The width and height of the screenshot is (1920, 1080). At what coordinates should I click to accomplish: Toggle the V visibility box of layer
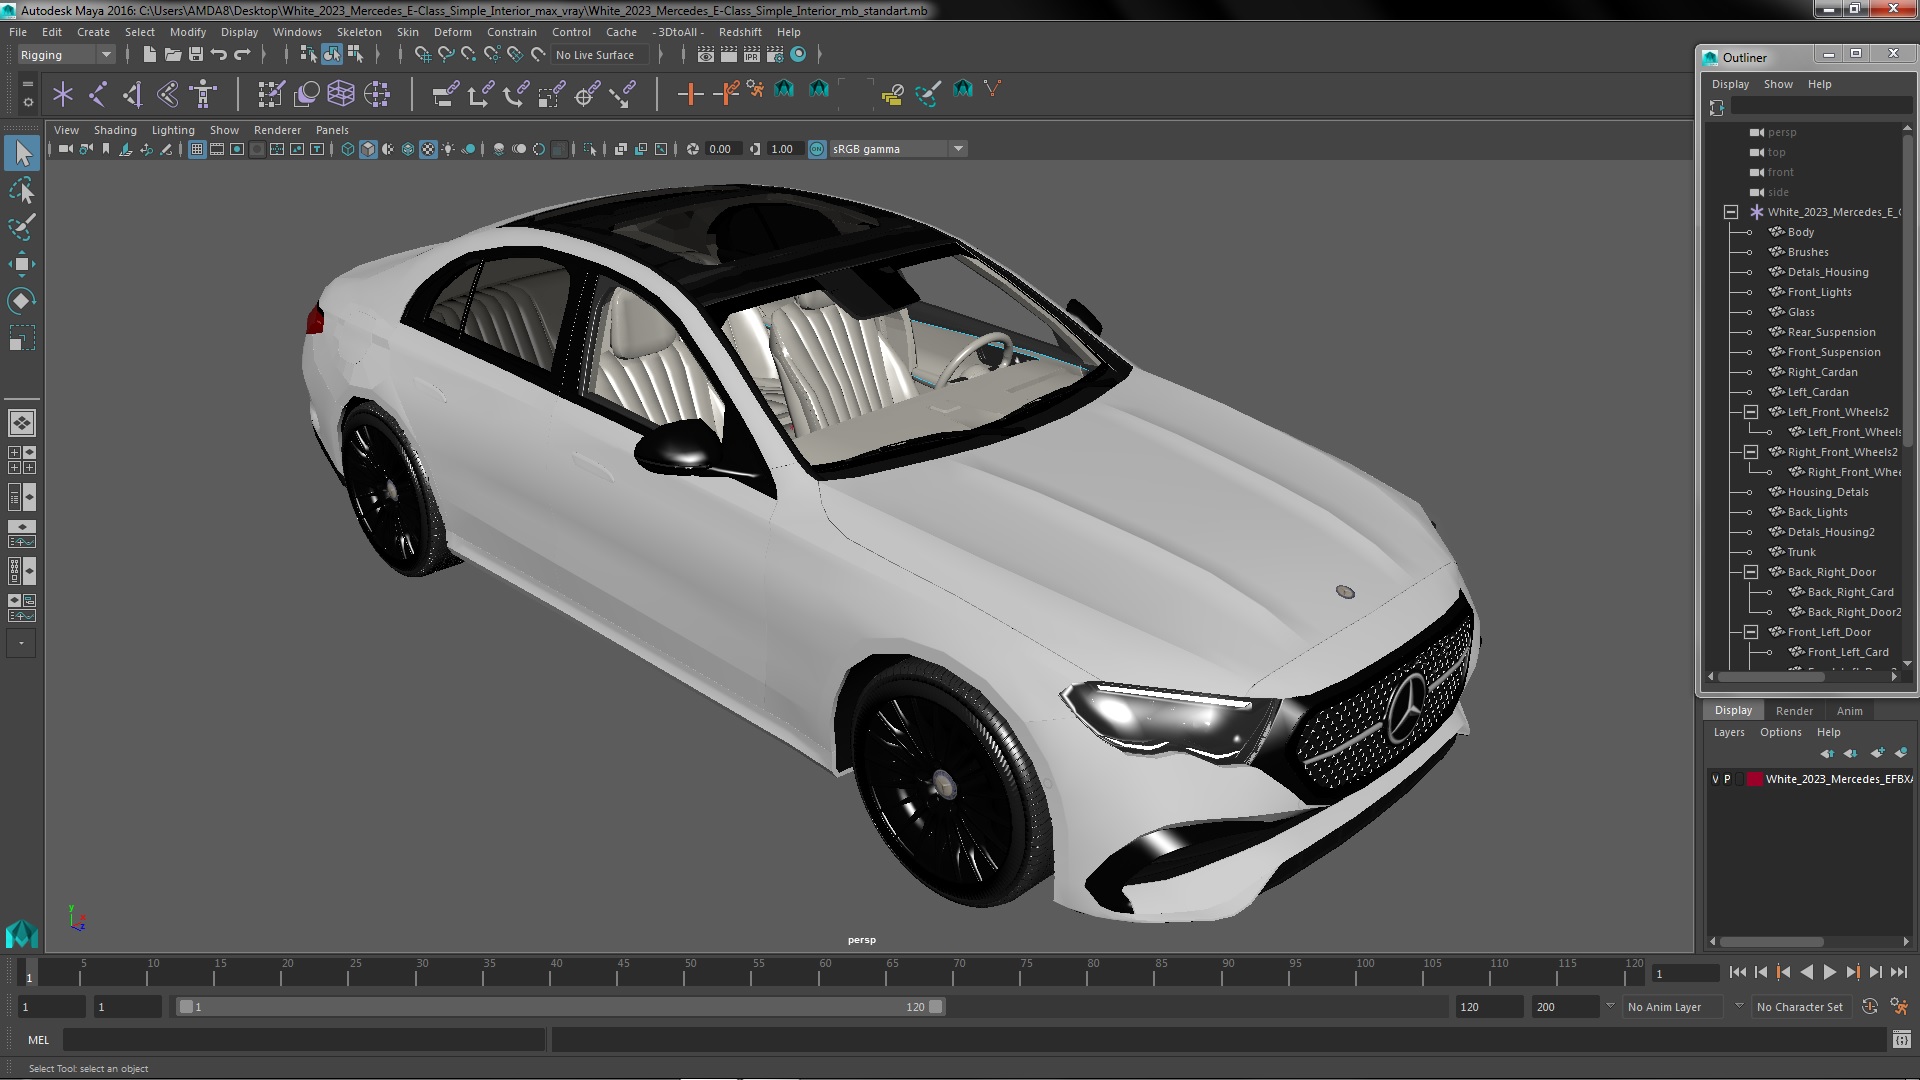(1715, 779)
